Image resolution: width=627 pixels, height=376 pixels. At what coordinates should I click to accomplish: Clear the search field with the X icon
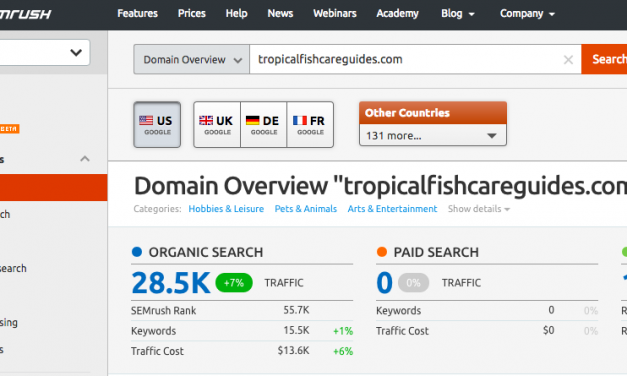[x=568, y=60]
